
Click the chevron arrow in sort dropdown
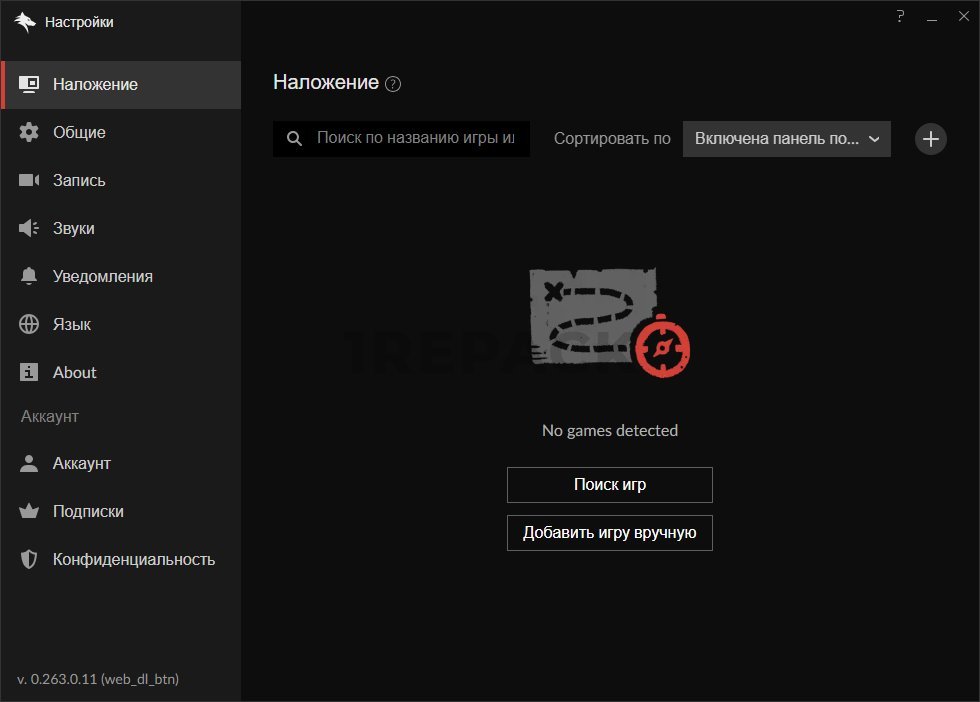[x=874, y=139]
